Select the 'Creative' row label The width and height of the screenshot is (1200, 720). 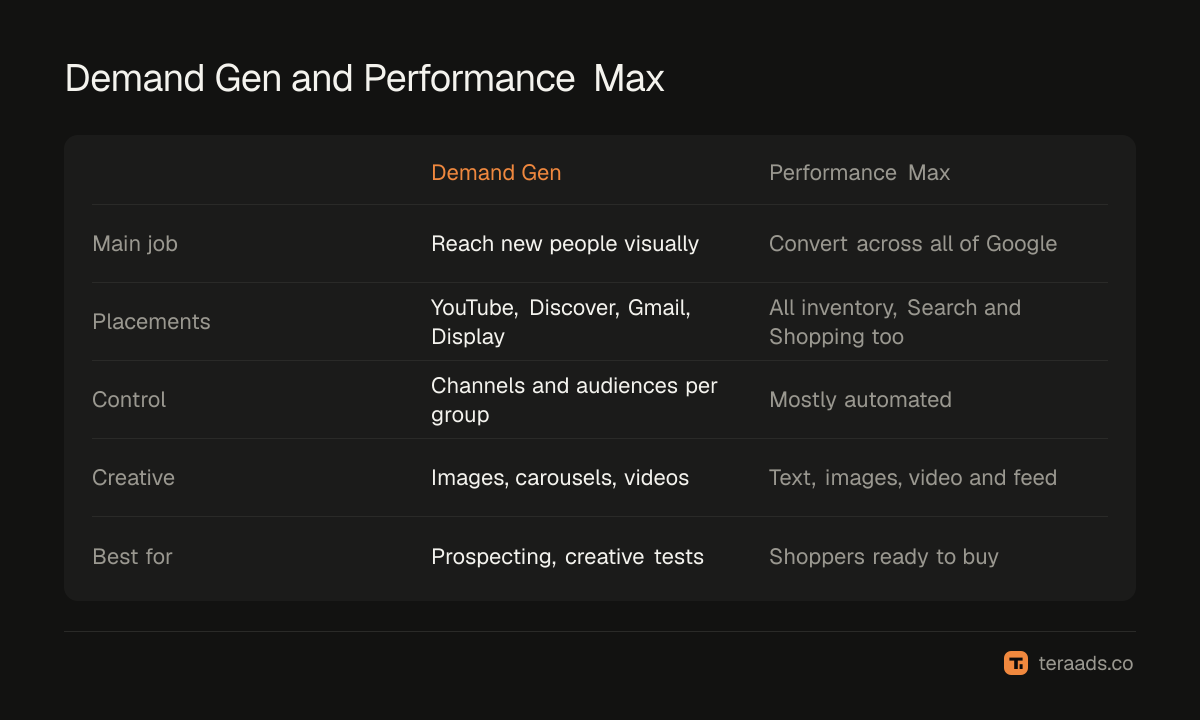click(x=133, y=478)
